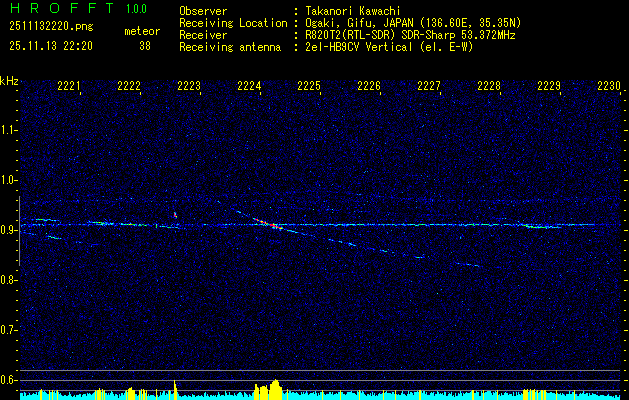629x400 pixels.
Task: Click the kHz axis unit label
Action: 9,80
